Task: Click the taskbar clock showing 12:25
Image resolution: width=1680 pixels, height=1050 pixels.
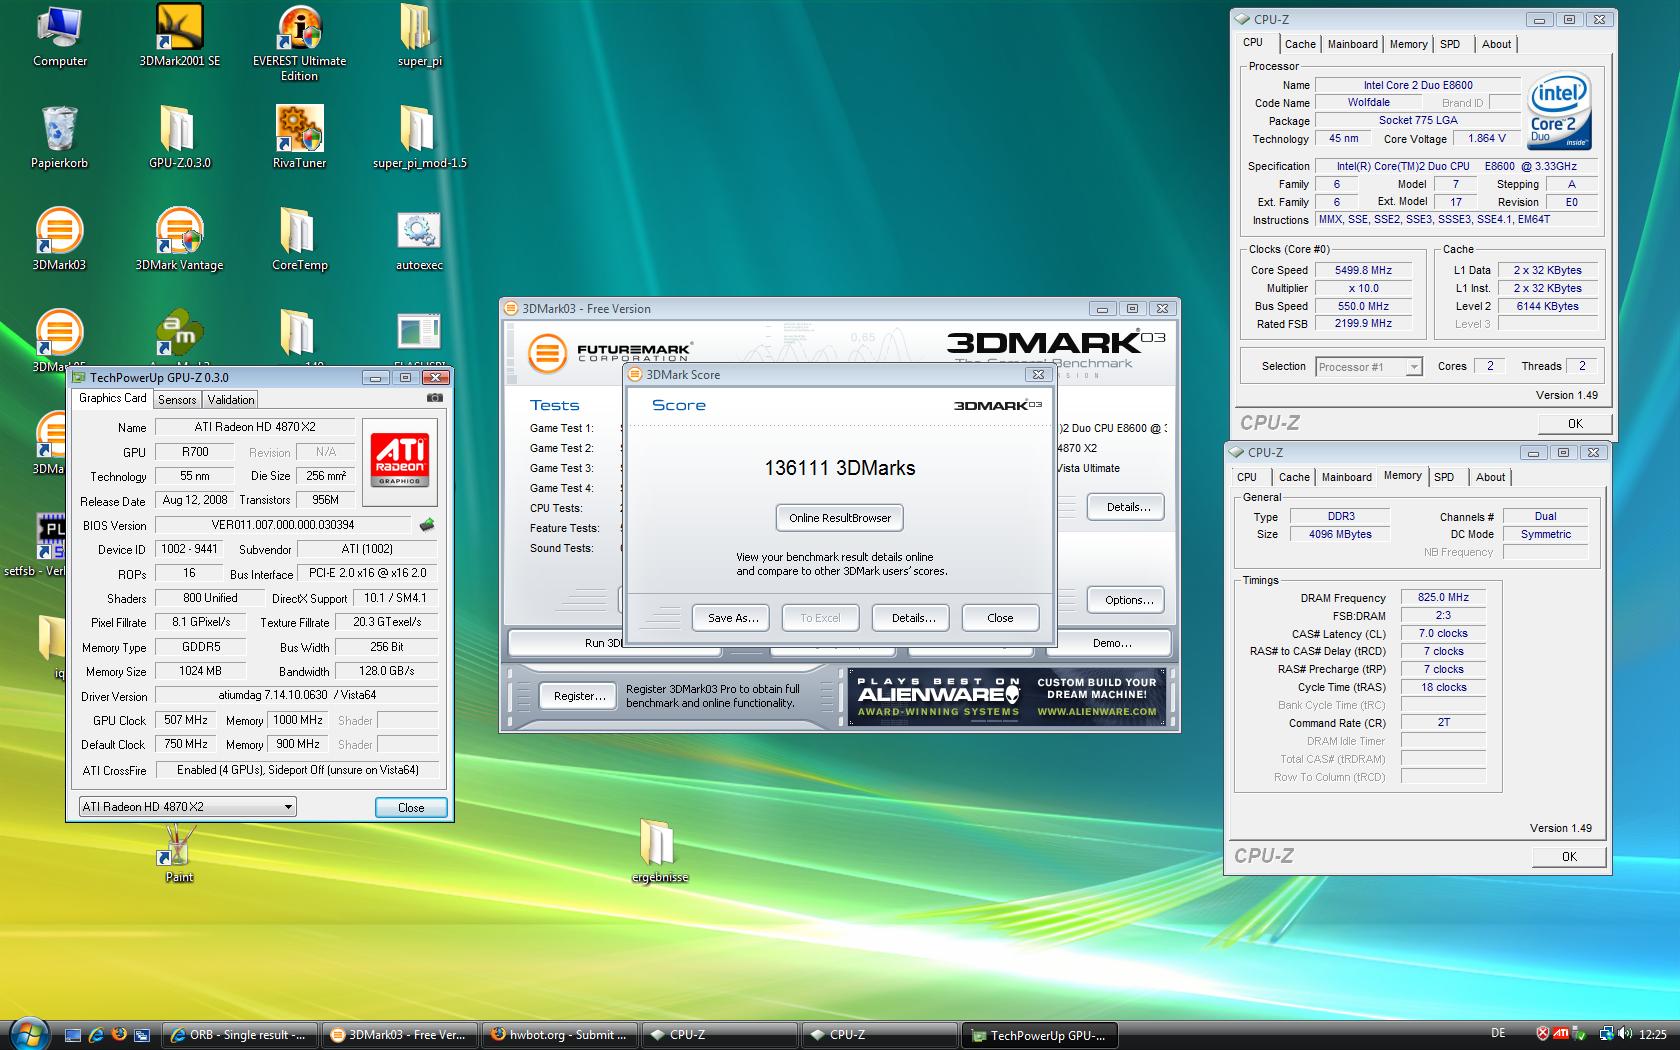Action: point(1653,1035)
